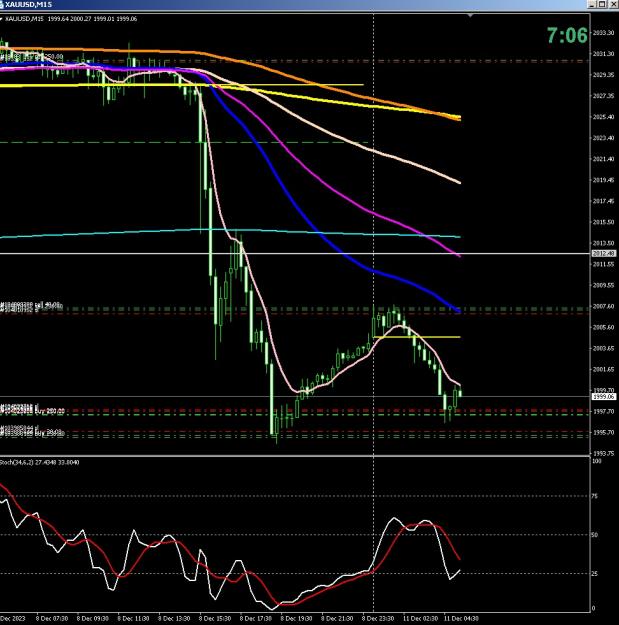Click the 2007.60 price scale label
619x625 pixels.
click(603, 307)
